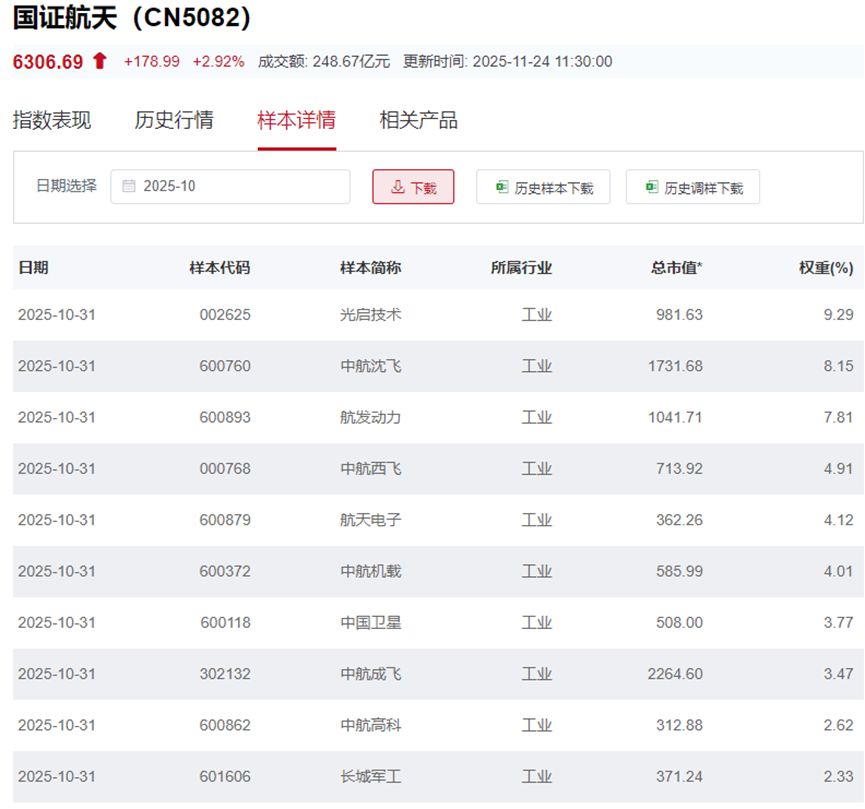This screenshot has height=809, width=865.
Task: Click the 历史调样下载 button
Action: pos(692,187)
